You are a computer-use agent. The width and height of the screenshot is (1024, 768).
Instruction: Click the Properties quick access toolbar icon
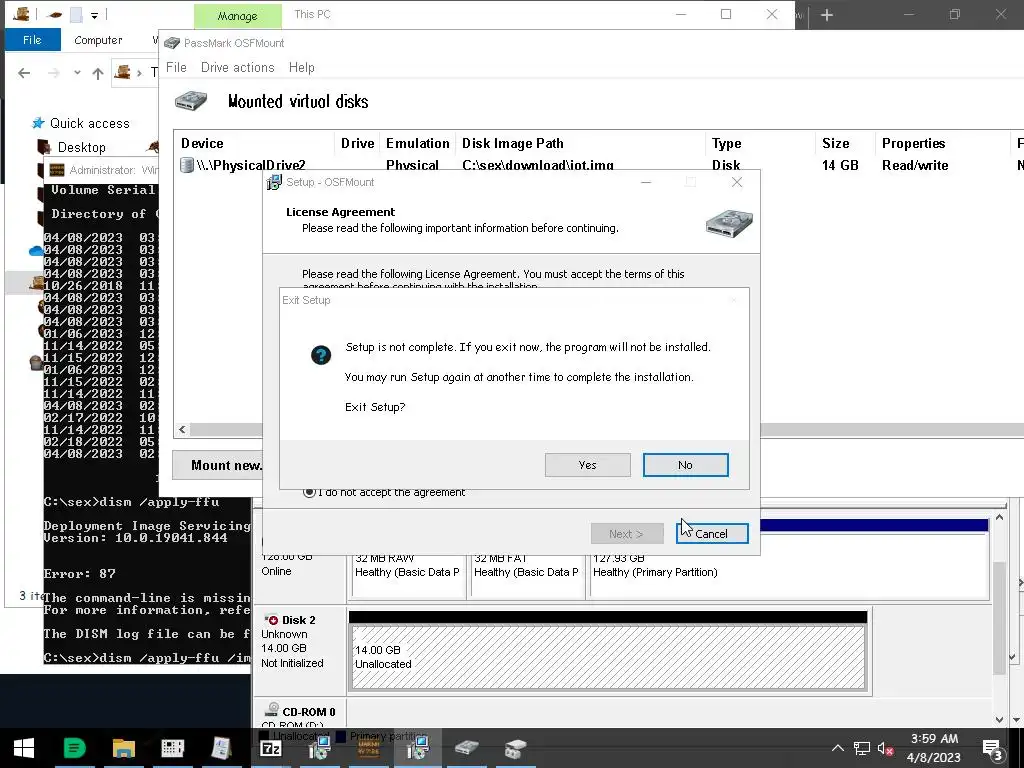[x=56, y=14]
